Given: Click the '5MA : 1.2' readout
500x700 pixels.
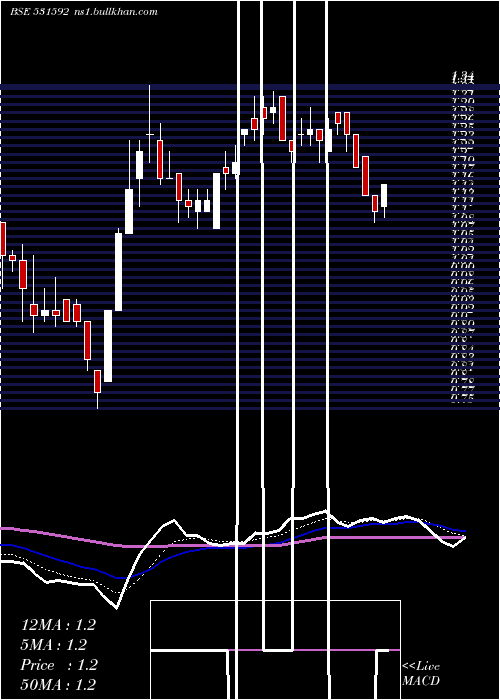Looking at the screenshot, I should click(x=53, y=645).
